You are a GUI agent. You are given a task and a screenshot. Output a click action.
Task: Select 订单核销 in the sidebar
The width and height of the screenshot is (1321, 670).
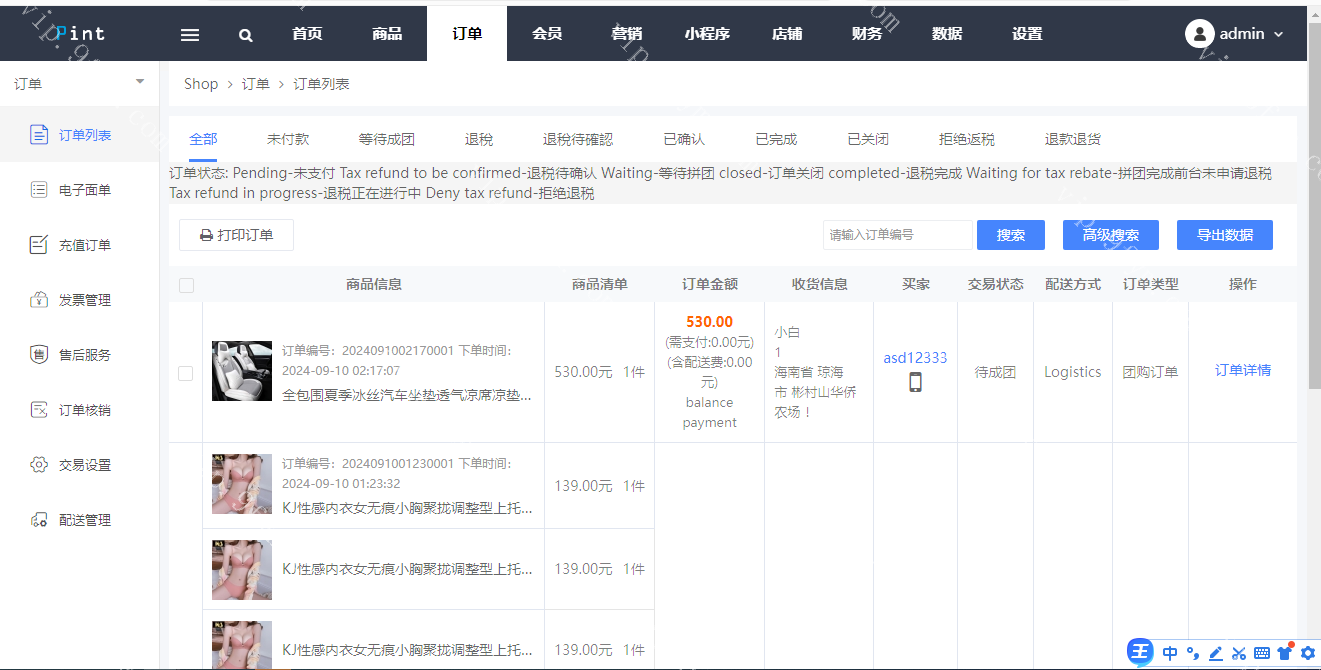pyautogui.click(x=84, y=410)
